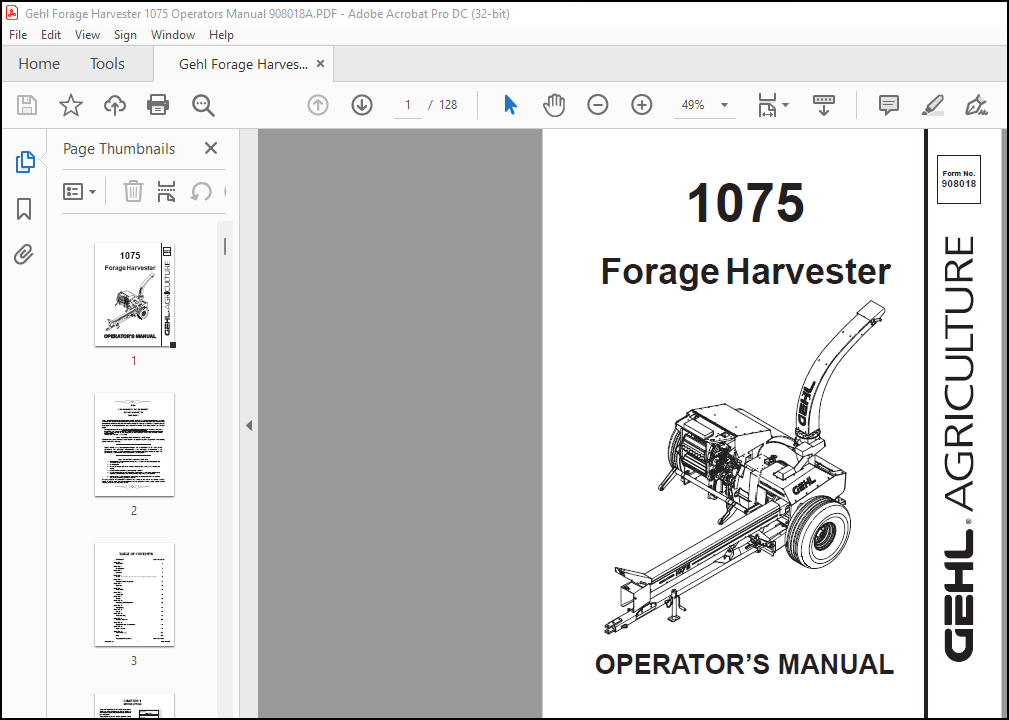Open the Bookmarks panel icon
Image resolution: width=1009 pixels, height=720 pixels.
[x=24, y=209]
